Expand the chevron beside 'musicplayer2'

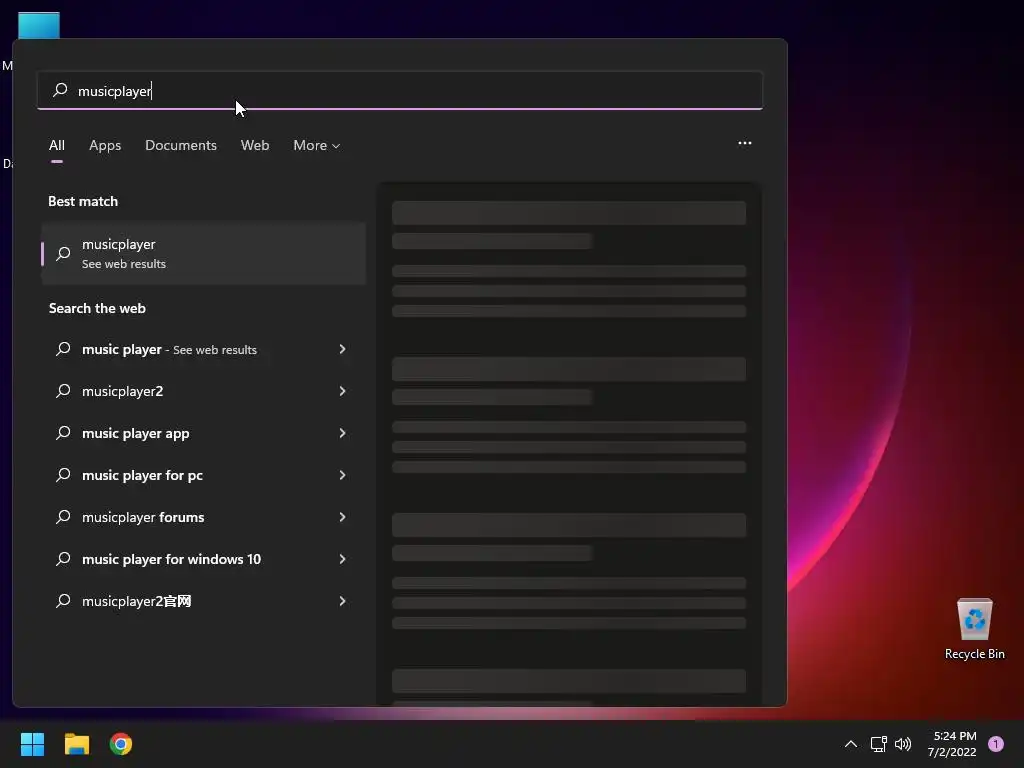pos(342,391)
